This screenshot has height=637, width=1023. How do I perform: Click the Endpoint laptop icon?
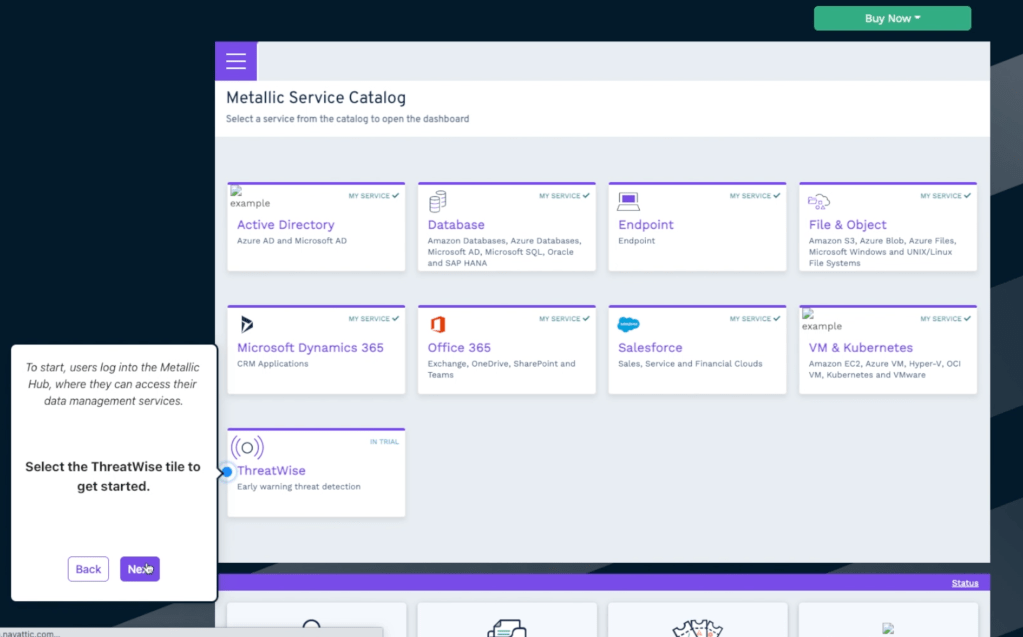pyautogui.click(x=628, y=201)
